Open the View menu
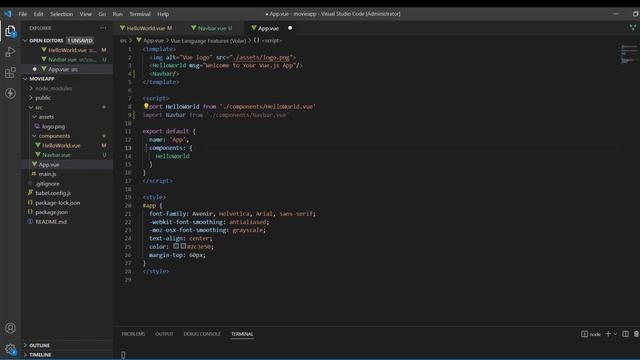Image resolution: width=640 pixels, height=360 pixels. point(85,14)
